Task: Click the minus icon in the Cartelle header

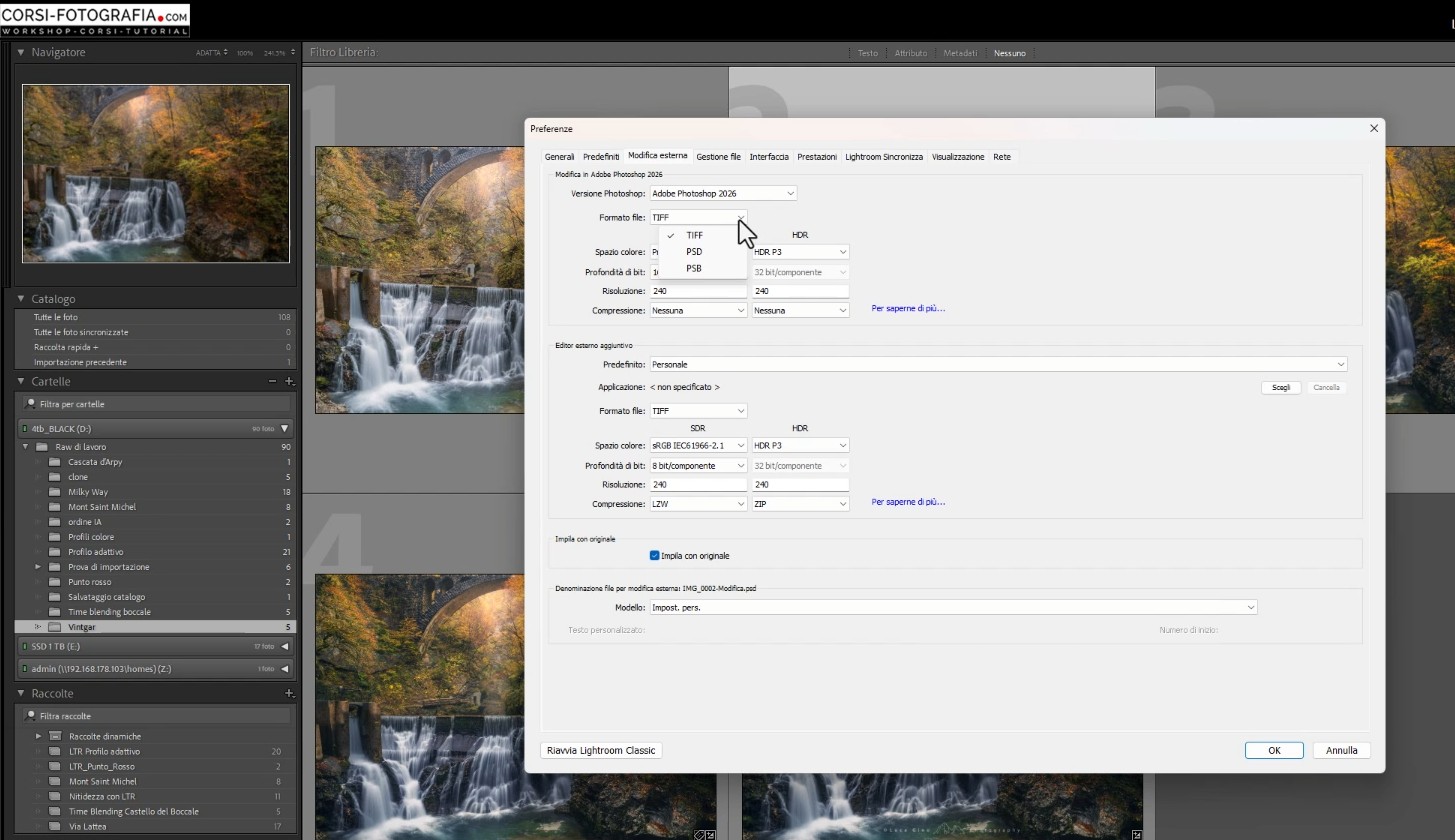Action: tap(272, 381)
